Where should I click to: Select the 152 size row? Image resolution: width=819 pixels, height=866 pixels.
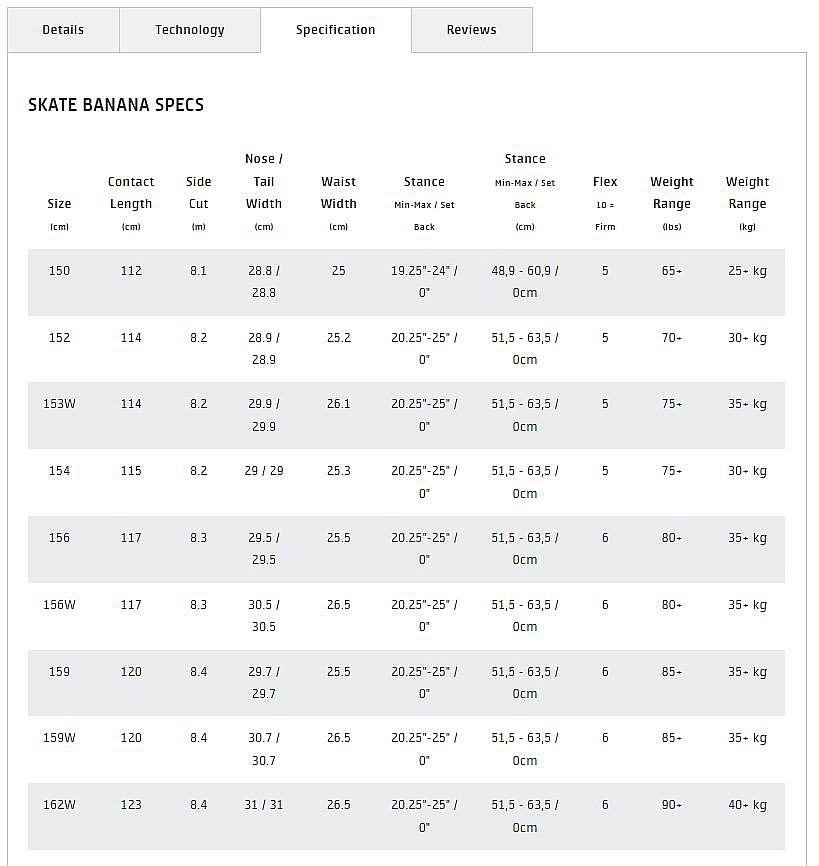(x=60, y=338)
